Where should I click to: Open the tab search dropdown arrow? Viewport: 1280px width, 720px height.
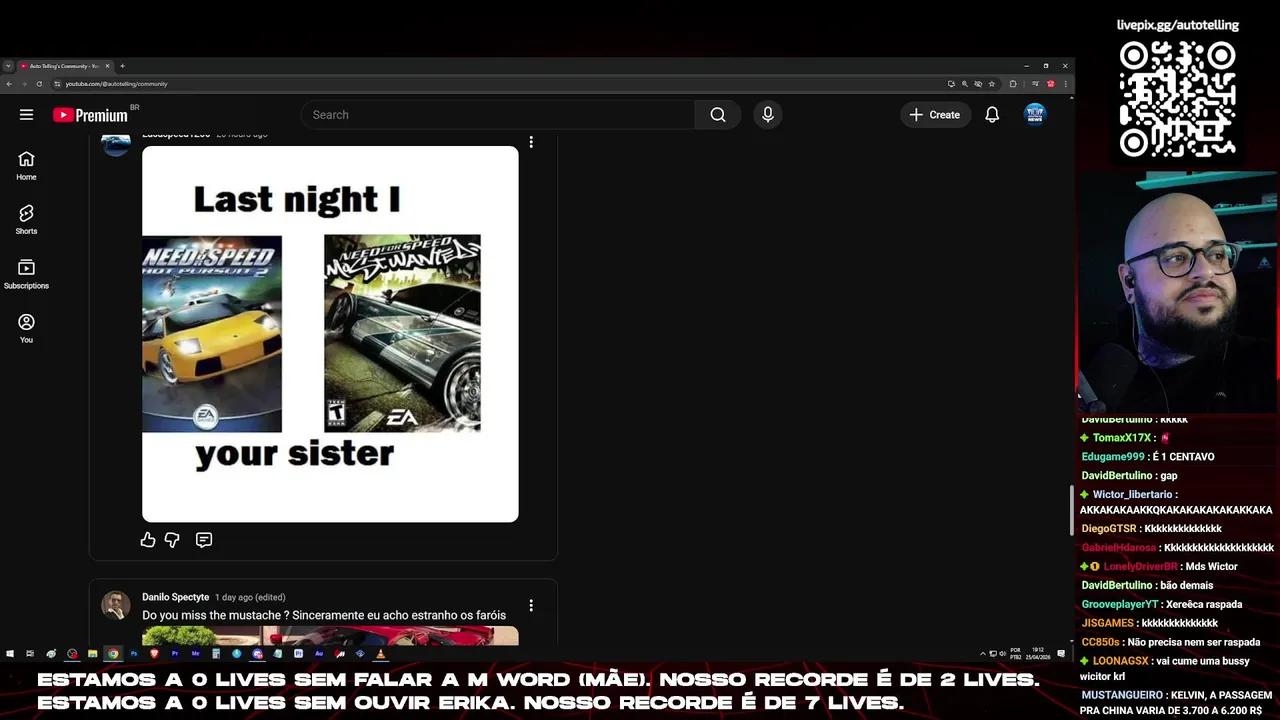click(8, 66)
